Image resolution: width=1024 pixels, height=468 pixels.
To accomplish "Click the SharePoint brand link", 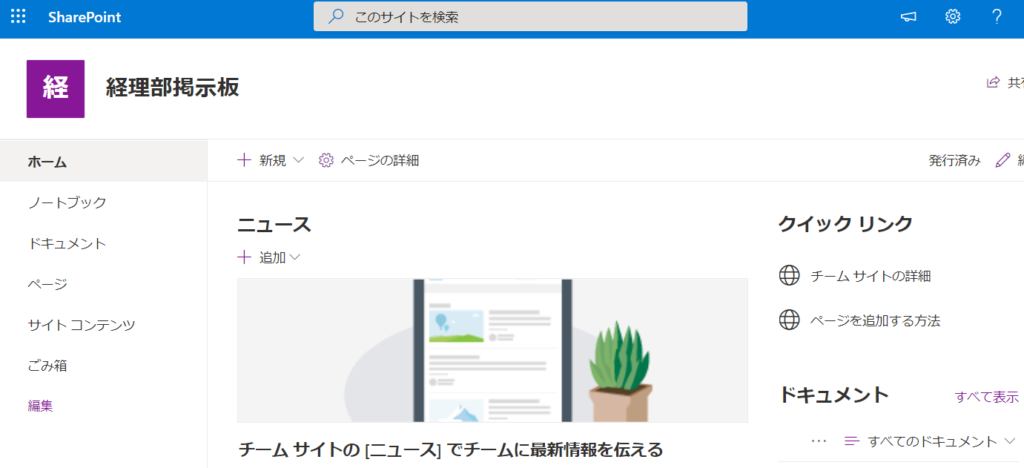I will (84, 18).
